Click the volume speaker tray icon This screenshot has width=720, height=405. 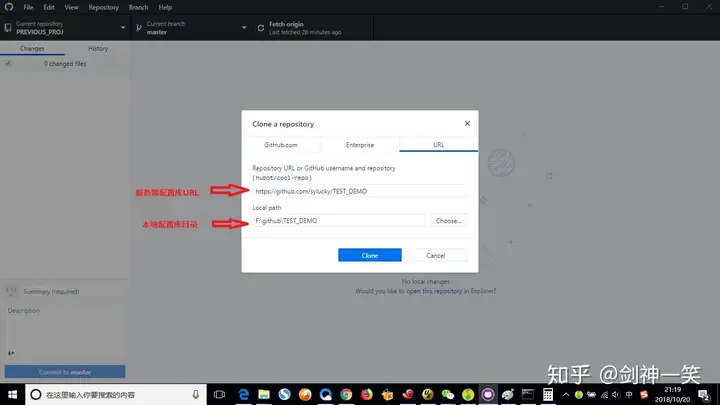[x=616, y=394]
